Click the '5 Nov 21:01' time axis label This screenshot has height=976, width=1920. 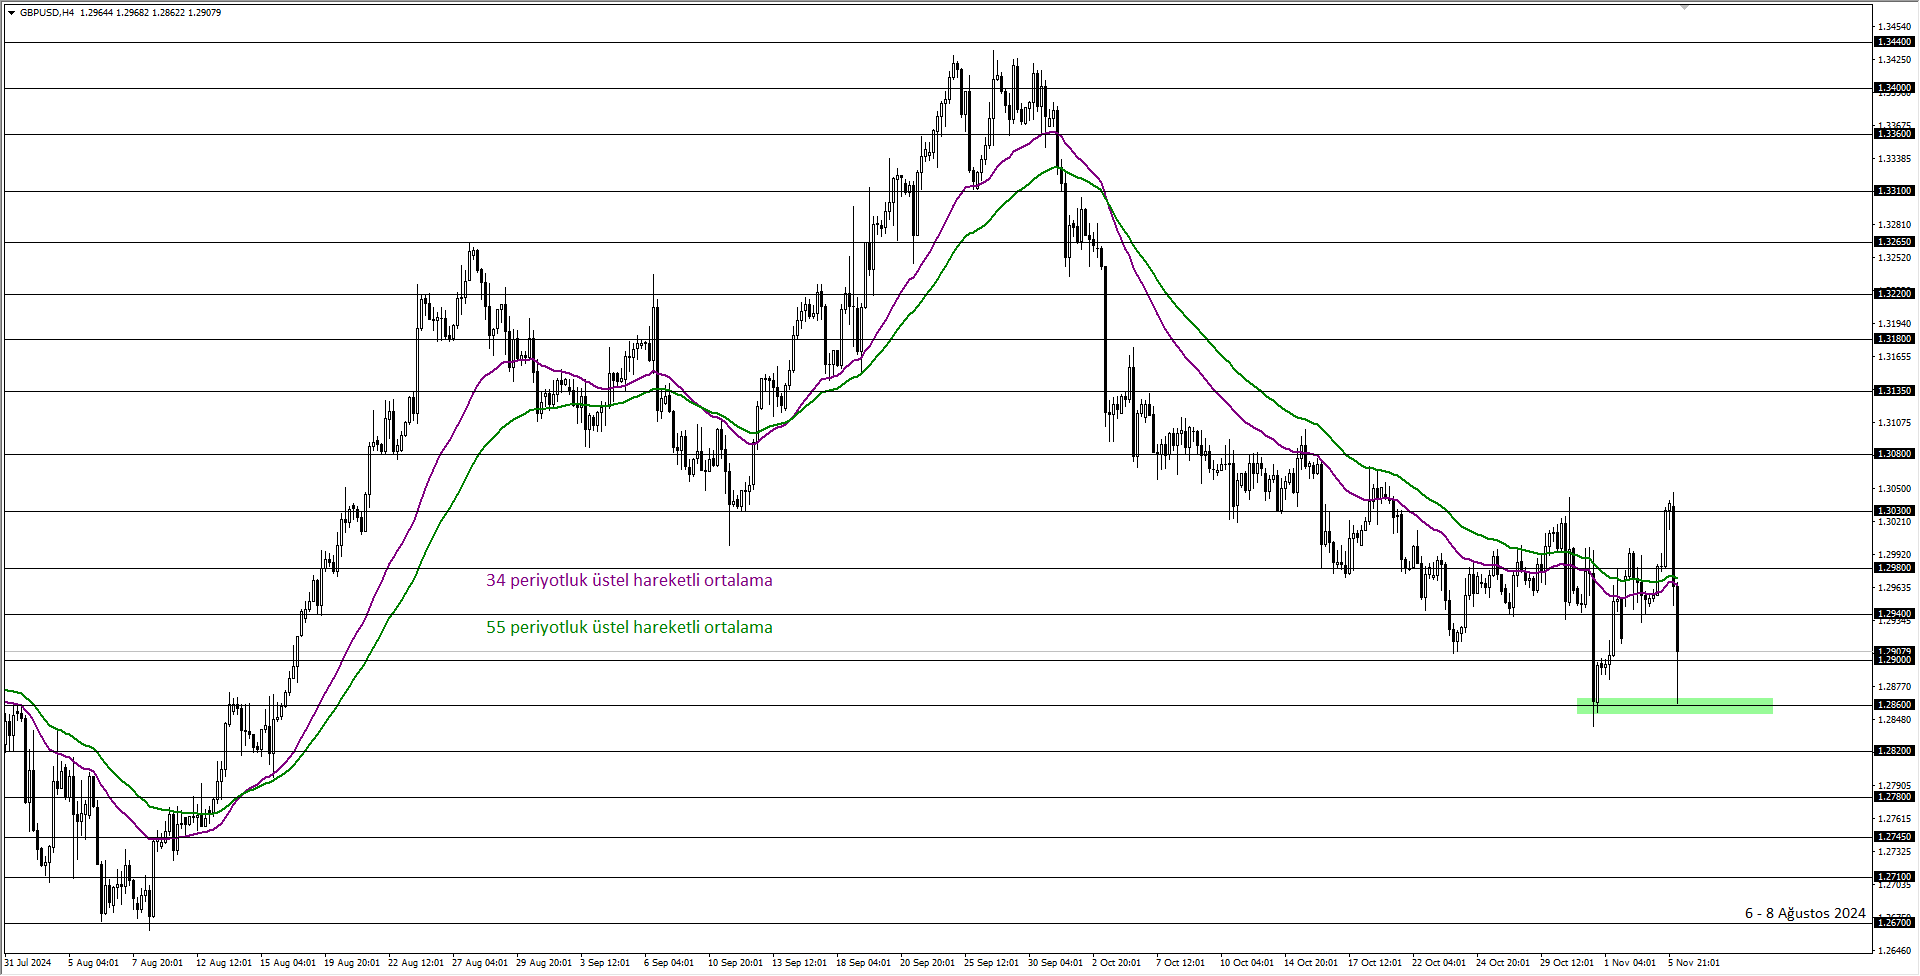1694,963
